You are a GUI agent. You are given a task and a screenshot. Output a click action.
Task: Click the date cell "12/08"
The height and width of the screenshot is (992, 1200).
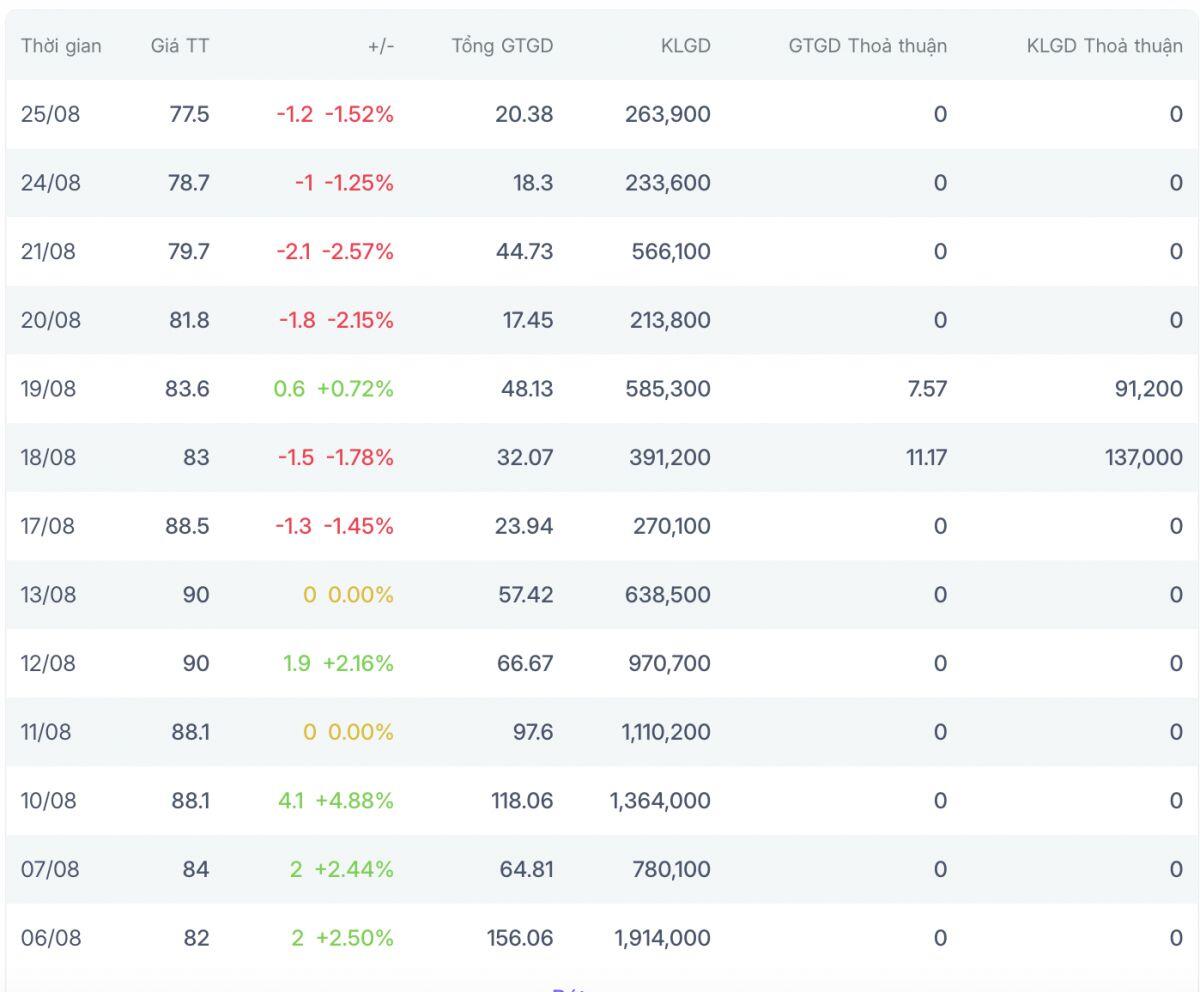48,663
